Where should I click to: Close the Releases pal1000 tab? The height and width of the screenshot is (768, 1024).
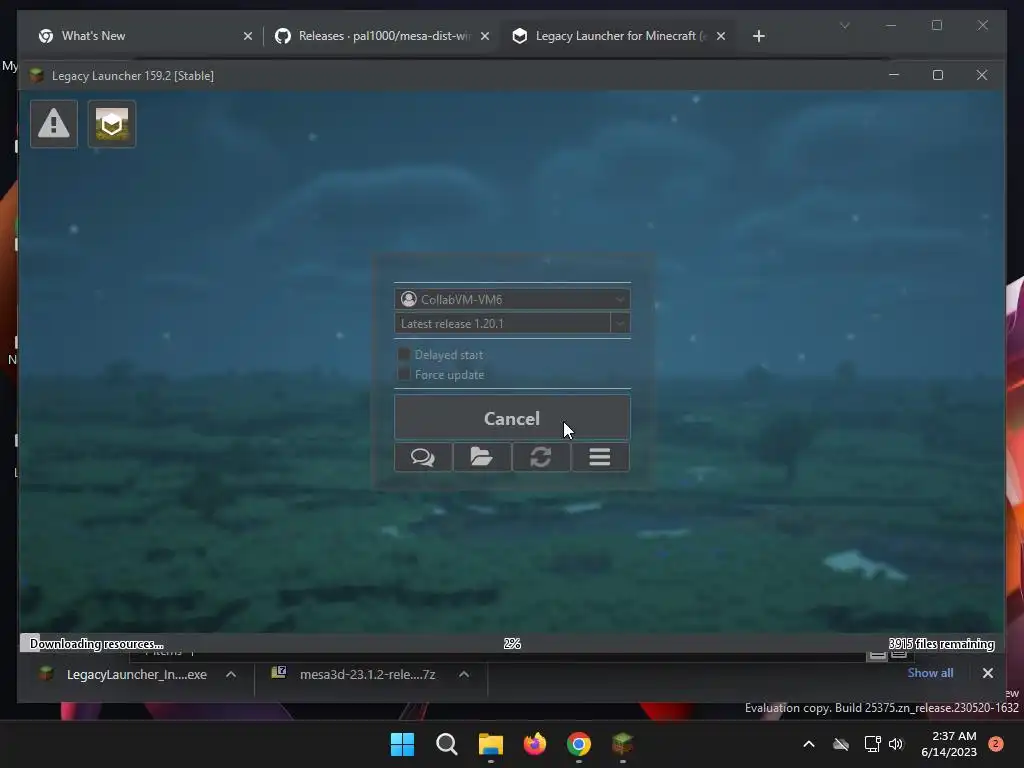(485, 36)
